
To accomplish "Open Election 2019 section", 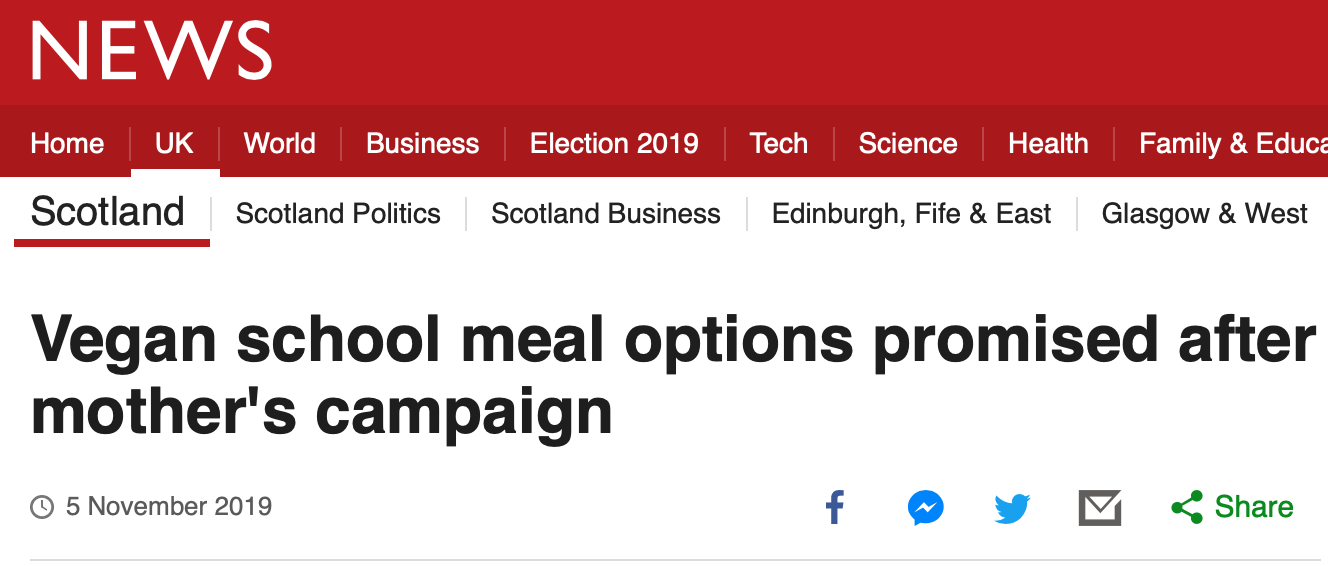I will coord(614,143).
